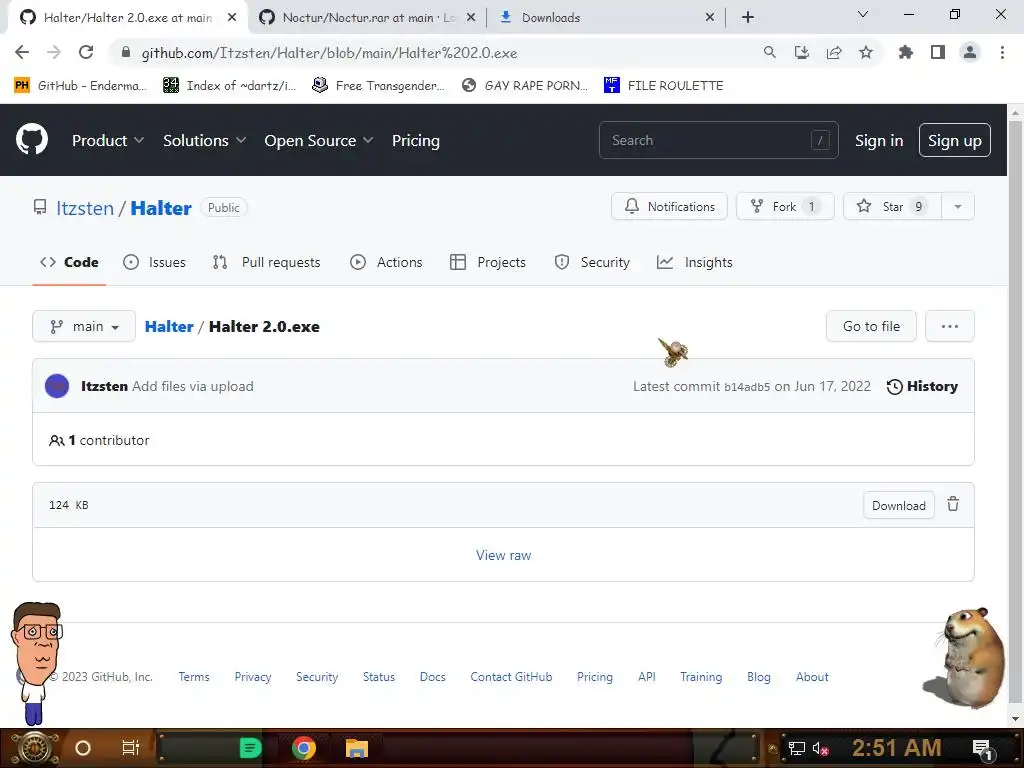Viewport: 1024px width, 768px height.
Task: Open the Projects tab
Action: (488, 262)
